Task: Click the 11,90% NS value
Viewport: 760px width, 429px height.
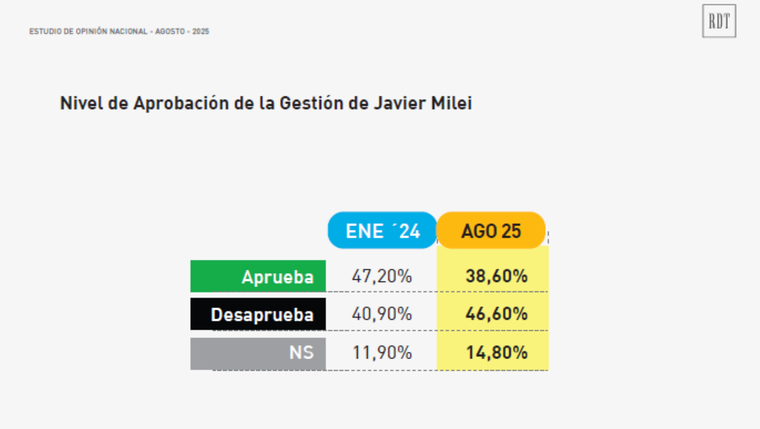Action: point(382,352)
